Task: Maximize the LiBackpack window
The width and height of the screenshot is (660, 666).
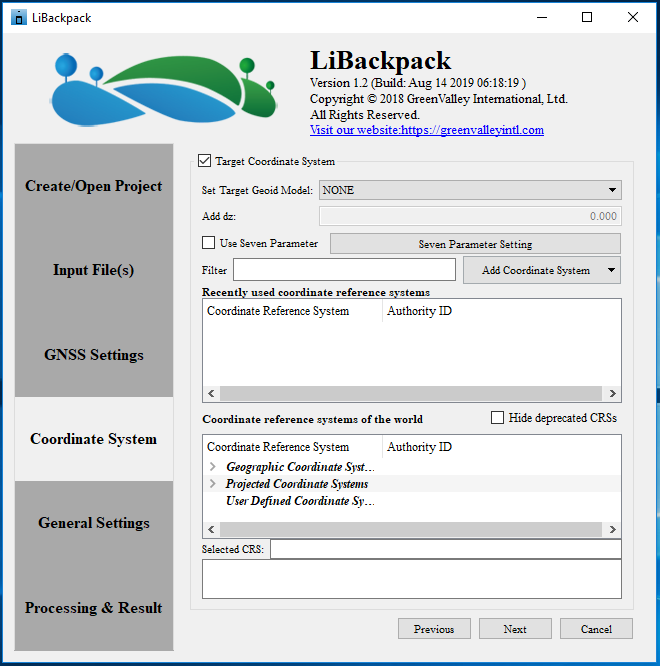Action: click(587, 17)
